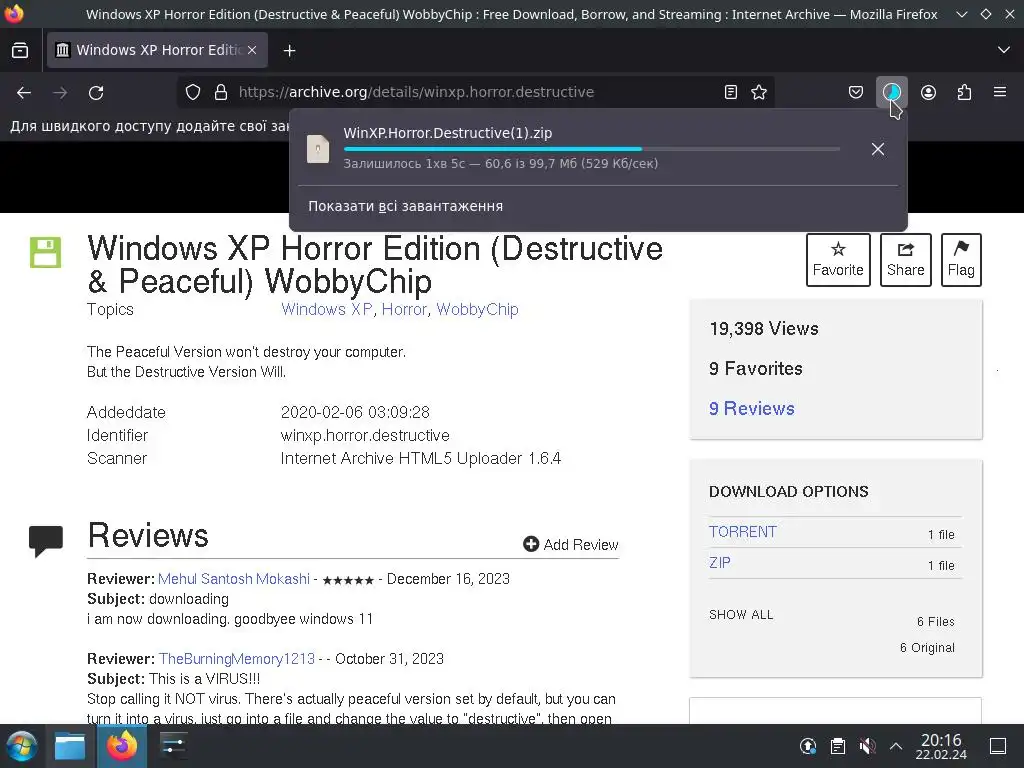
Task: Open the 9 Reviews link
Action: pyautogui.click(x=752, y=409)
